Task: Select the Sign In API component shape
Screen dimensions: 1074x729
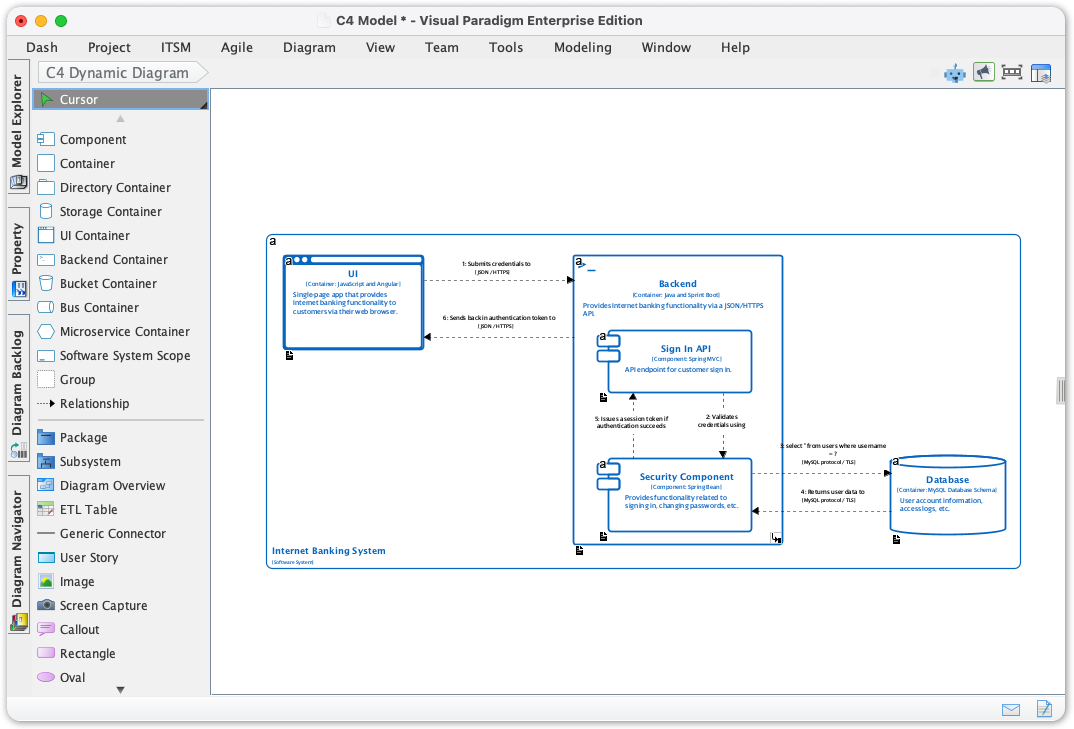Action: coord(678,359)
